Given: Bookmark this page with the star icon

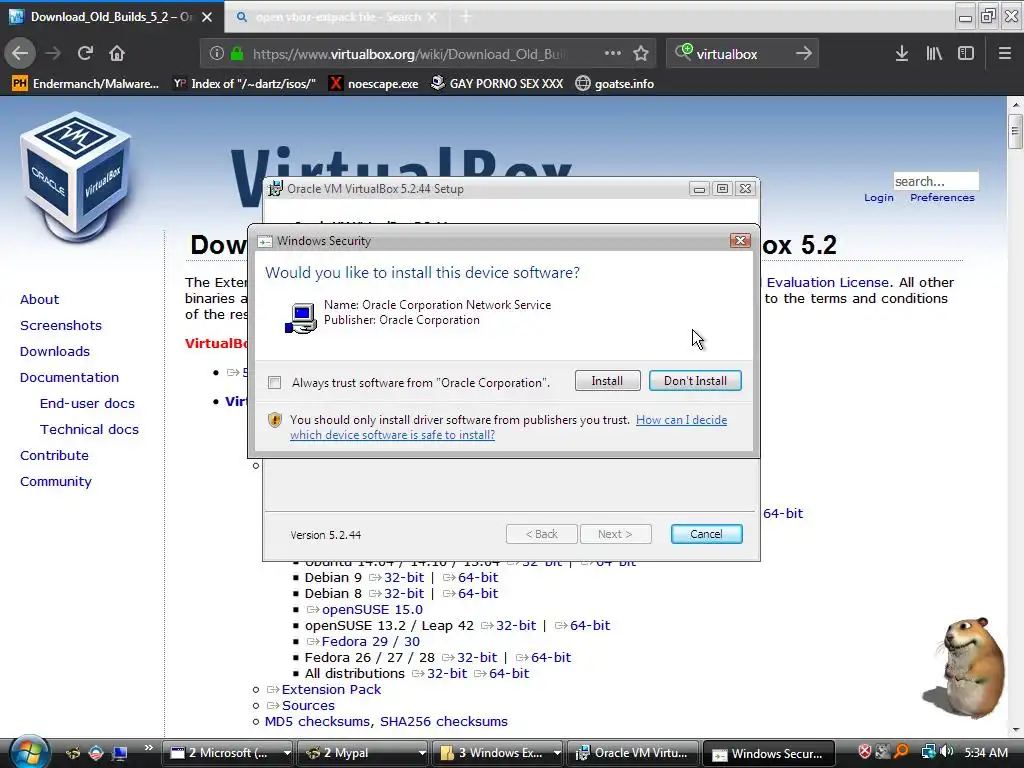Looking at the screenshot, I should click(x=641, y=53).
